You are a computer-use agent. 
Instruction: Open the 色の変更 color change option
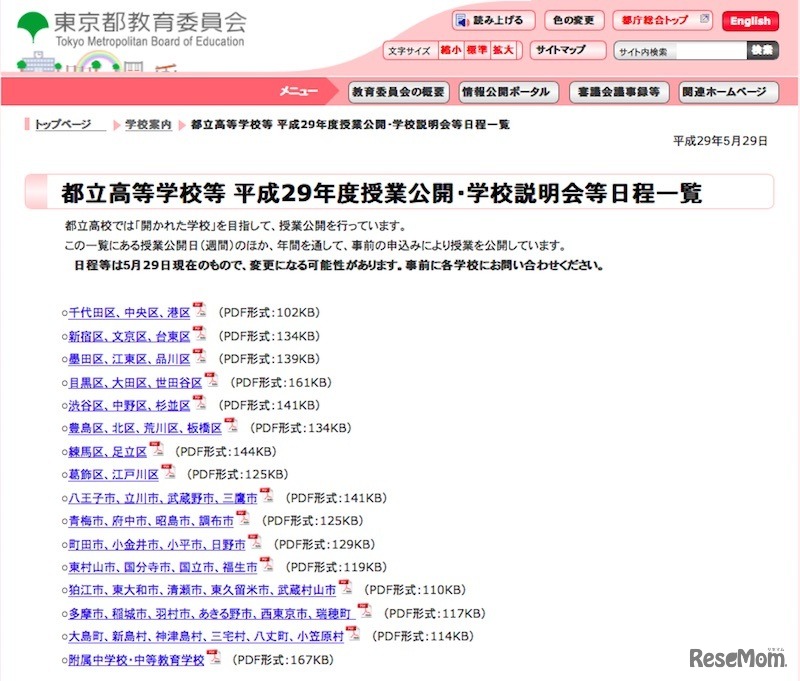click(x=574, y=21)
